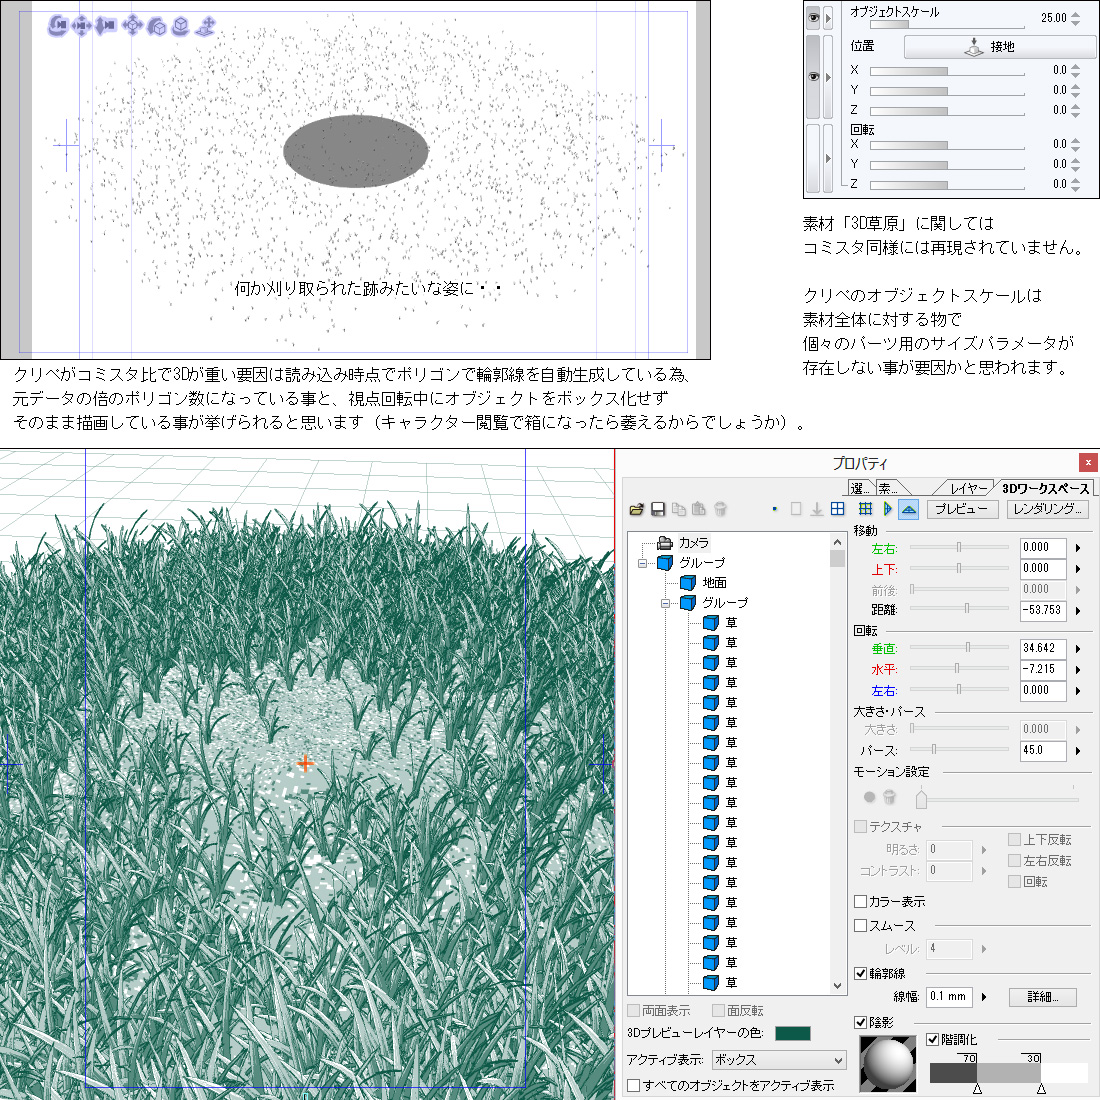Collapse the top グループ tree node
1100x1100 pixels.
point(642,563)
